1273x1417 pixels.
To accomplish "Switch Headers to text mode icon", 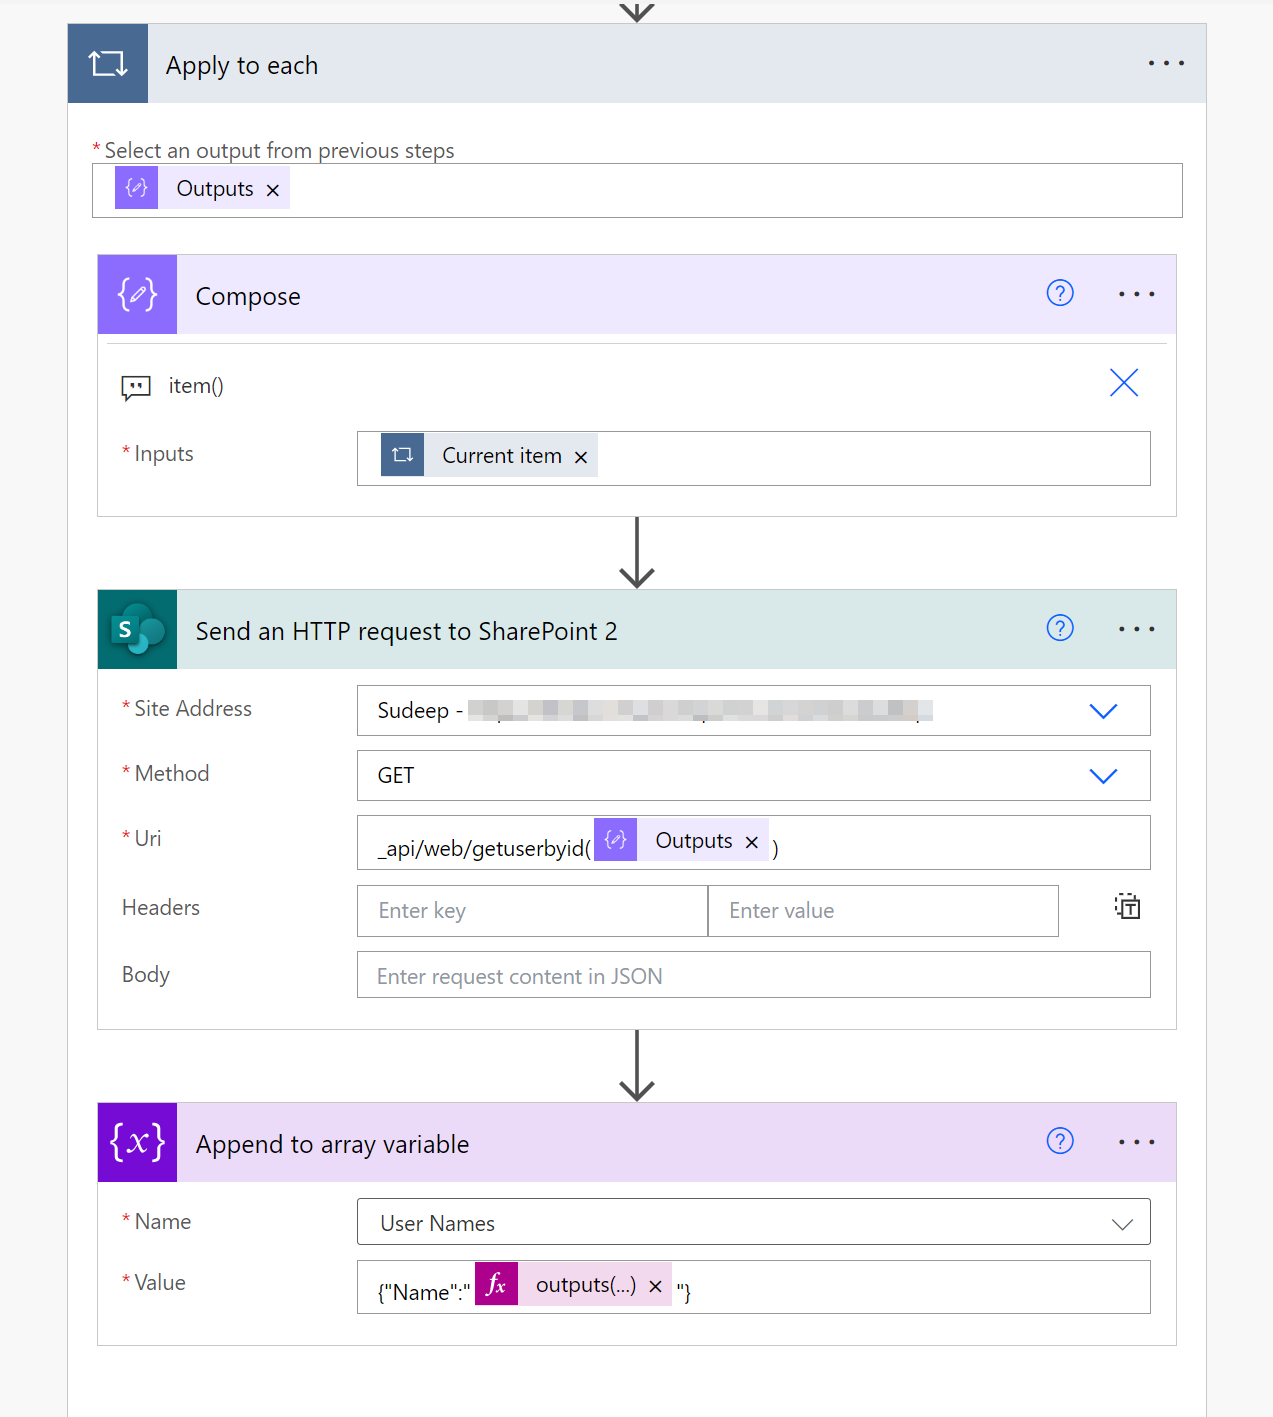I will pos(1127,907).
